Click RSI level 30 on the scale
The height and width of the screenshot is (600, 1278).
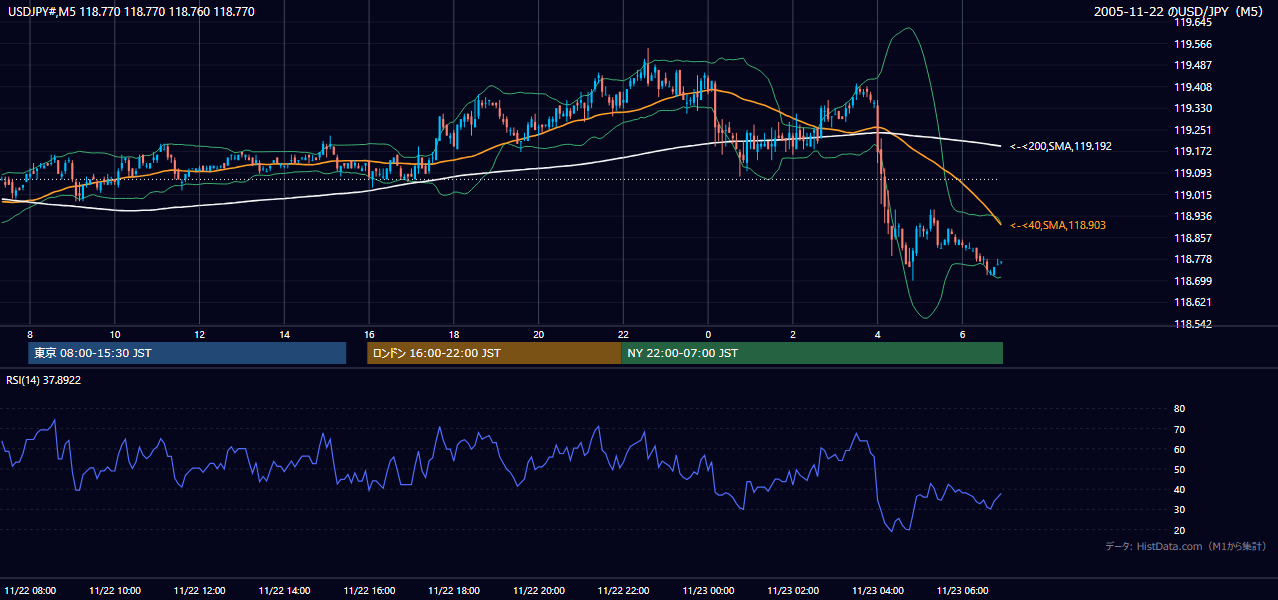(1180, 510)
